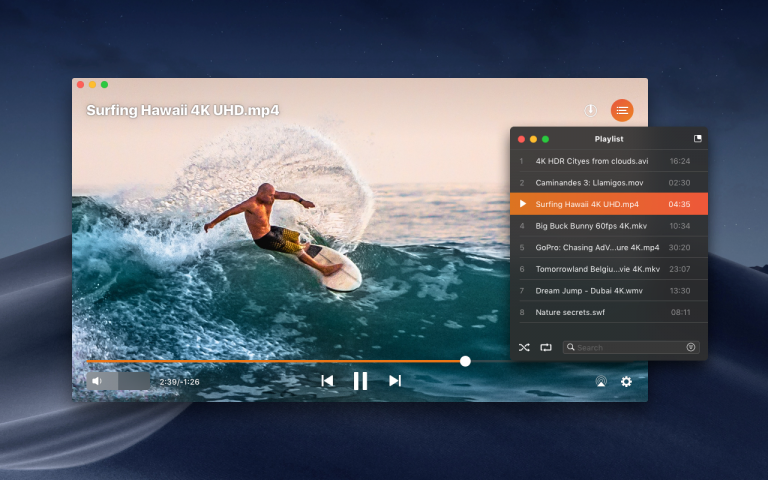This screenshot has width=768, height=480.
Task: Click the 2:39/-1:26 time display
Action: coord(179,382)
